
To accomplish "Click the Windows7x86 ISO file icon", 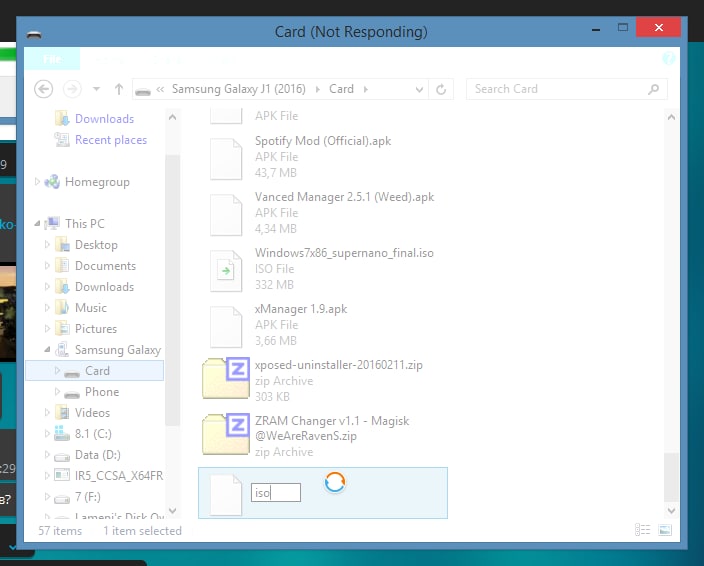I will pyautogui.click(x=226, y=271).
